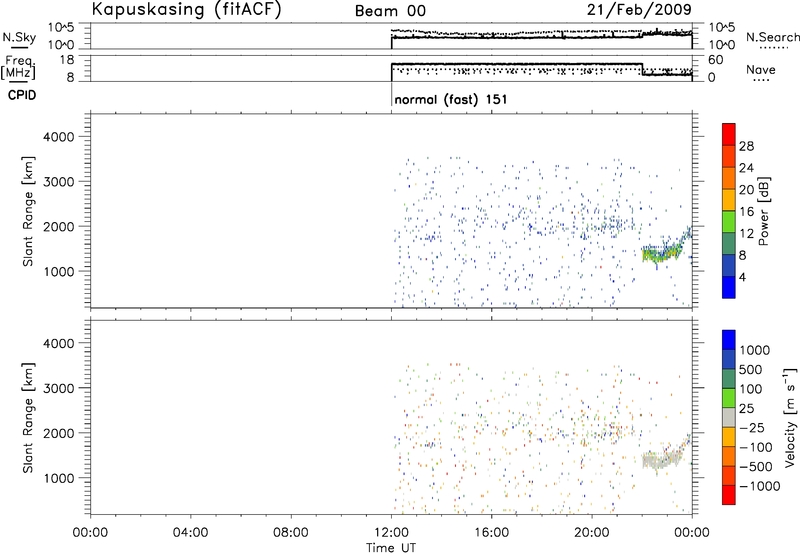800x554 pixels.
Task: Click the gray Velocity swatch between 25 and -25
Action: click(729, 418)
